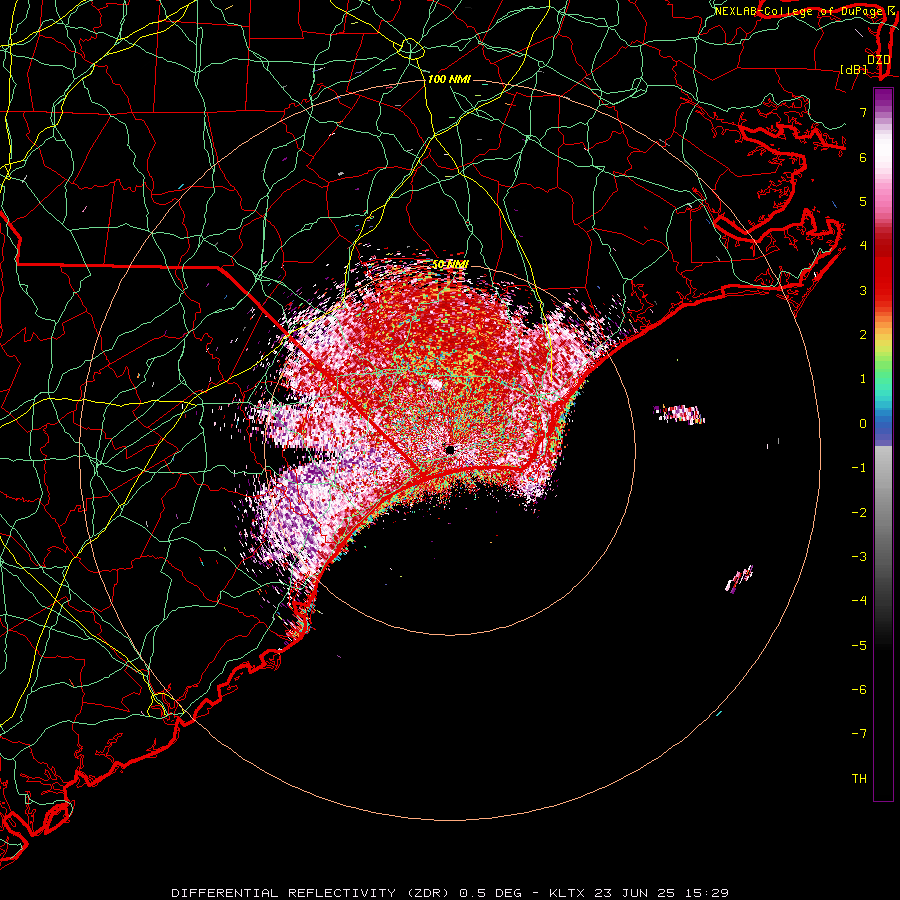Click the -6 value on the dB scale
The height and width of the screenshot is (900, 900).
coord(859,690)
